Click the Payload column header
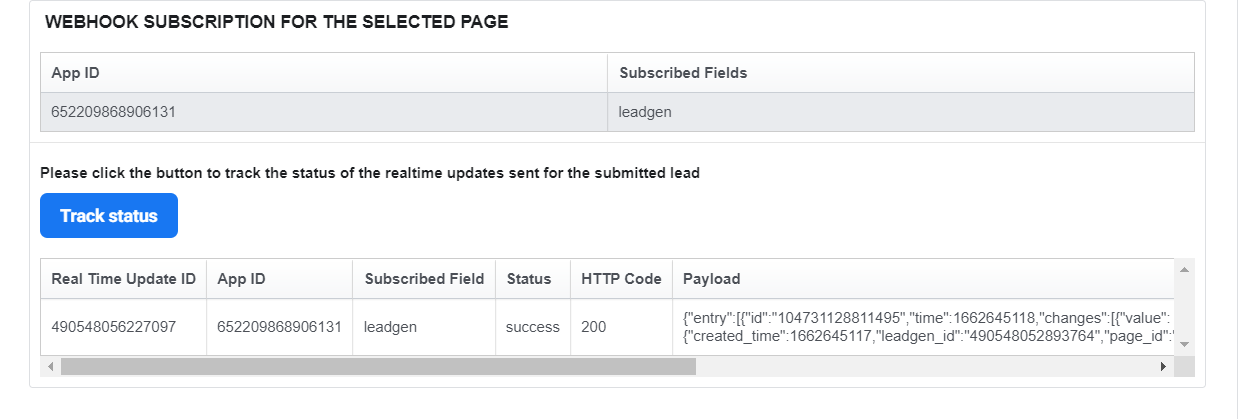Image resolution: width=1238 pixels, height=419 pixels. pyautogui.click(x=923, y=279)
